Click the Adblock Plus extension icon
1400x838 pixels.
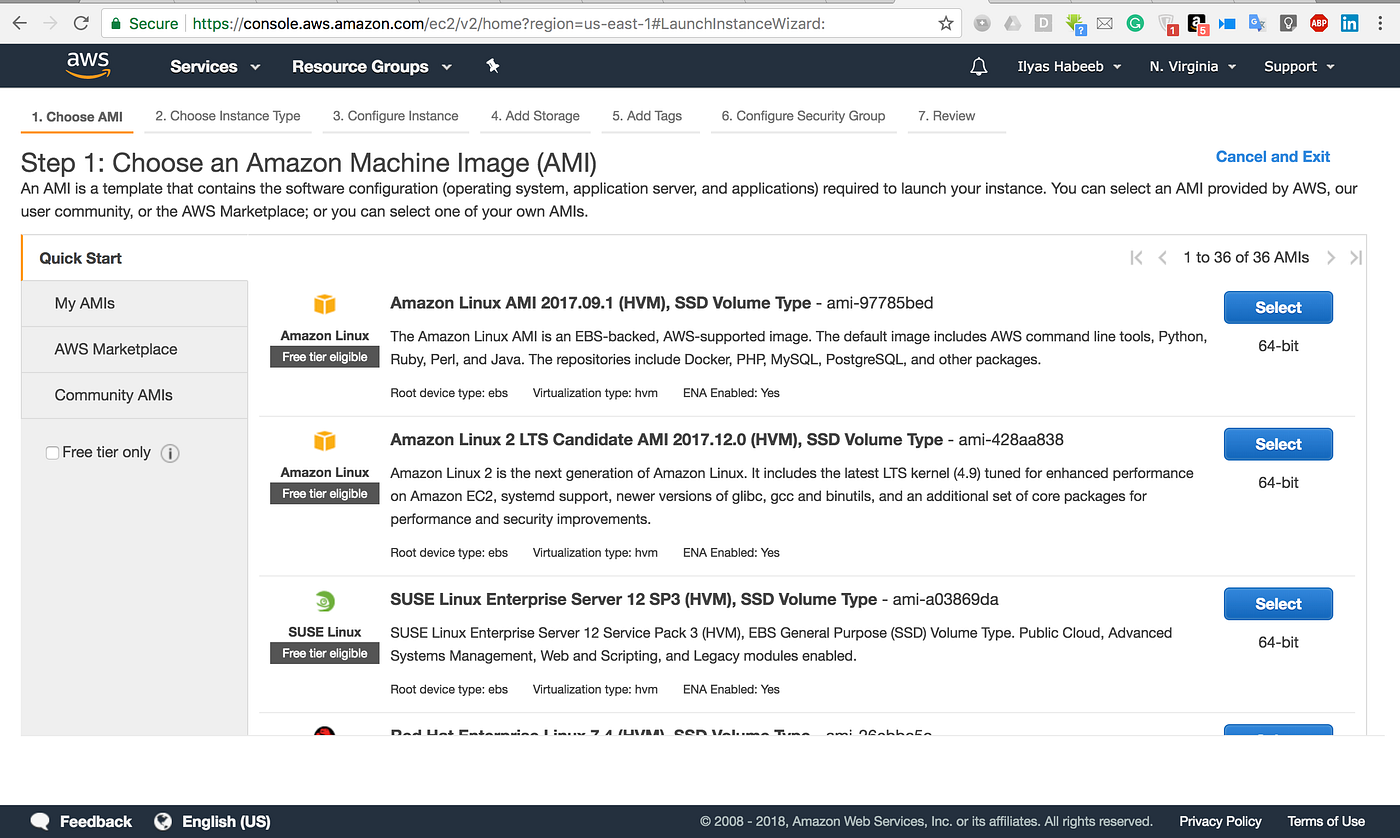tap(1318, 22)
